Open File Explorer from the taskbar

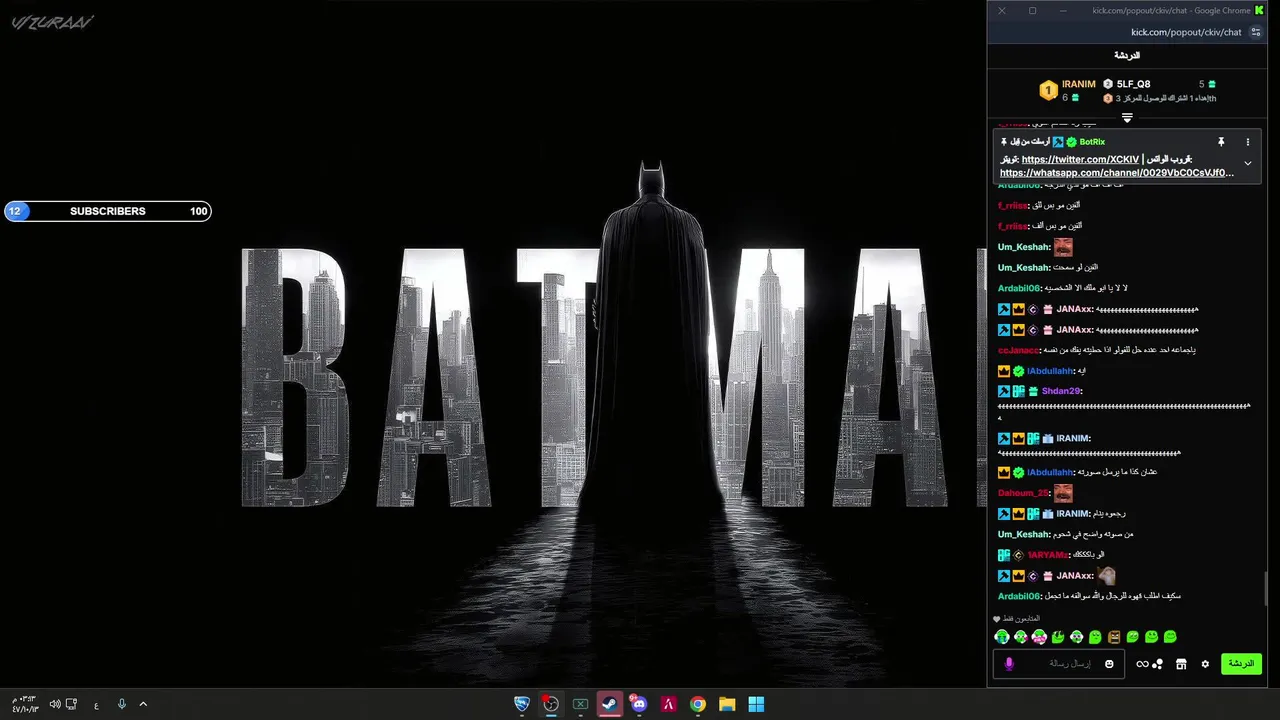[x=727, y=704]
